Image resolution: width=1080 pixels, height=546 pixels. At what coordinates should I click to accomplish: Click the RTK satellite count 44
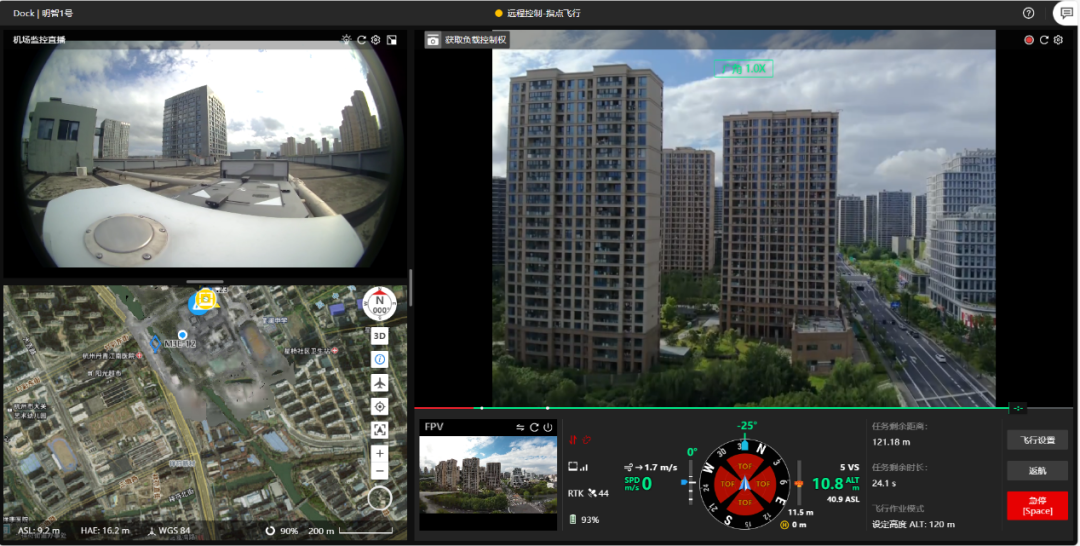click(588, 493)
